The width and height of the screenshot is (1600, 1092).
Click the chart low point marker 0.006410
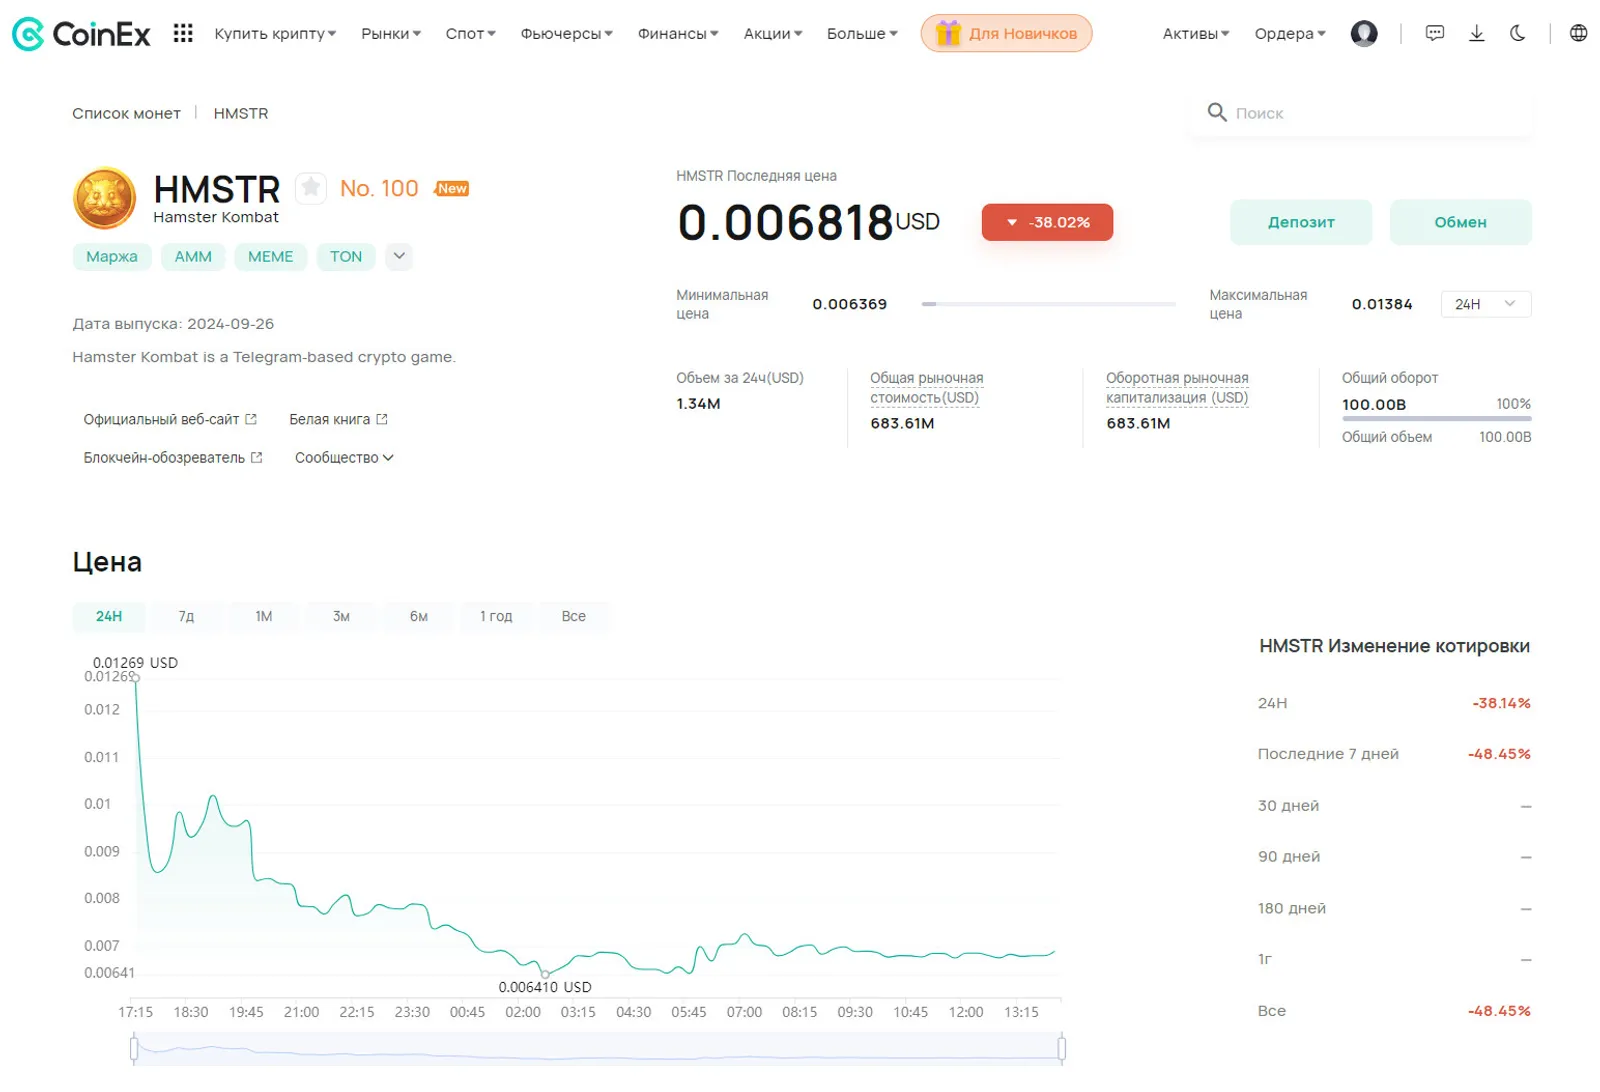point(545,974)
